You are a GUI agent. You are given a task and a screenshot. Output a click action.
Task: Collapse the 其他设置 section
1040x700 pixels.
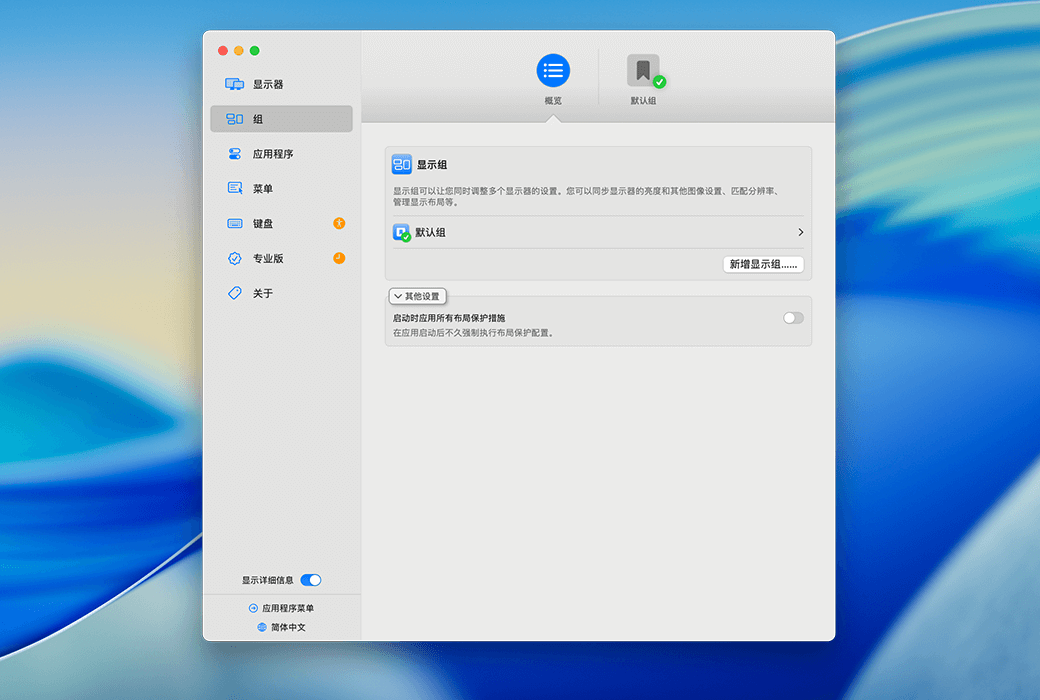pyautogui.click(x=417, y=297)
